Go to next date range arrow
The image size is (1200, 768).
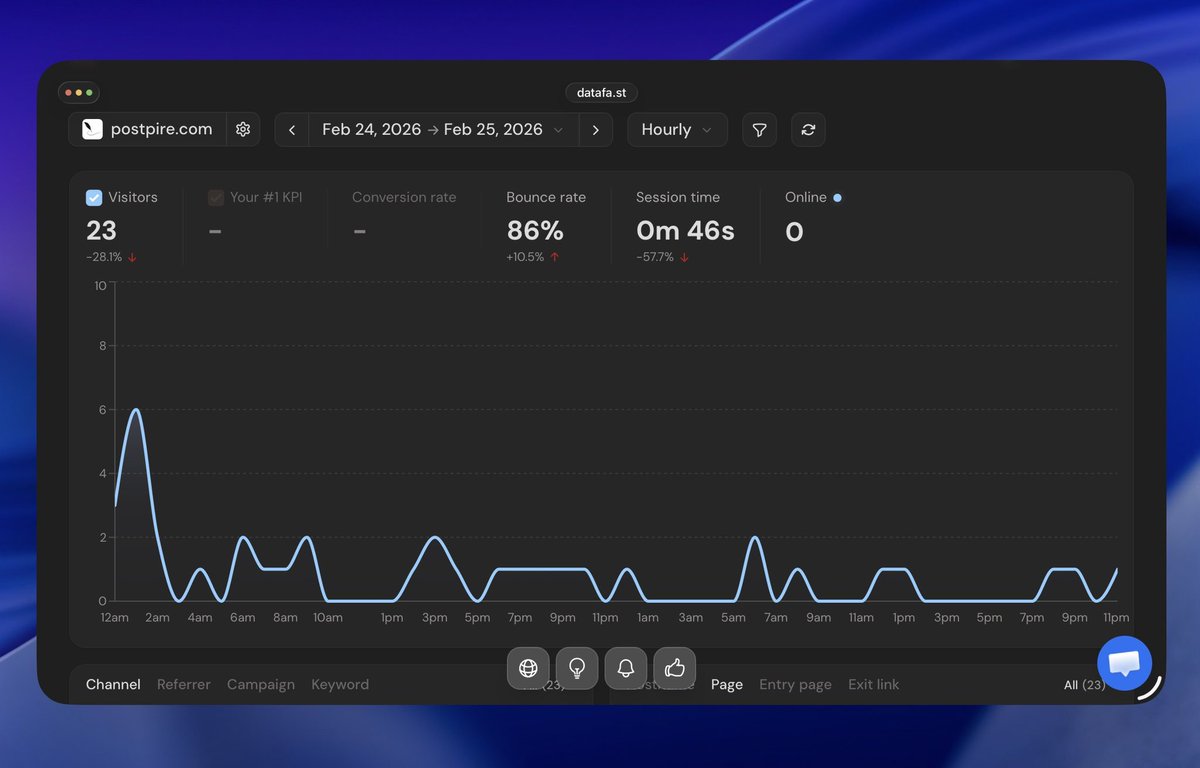[x=595, y=129]
